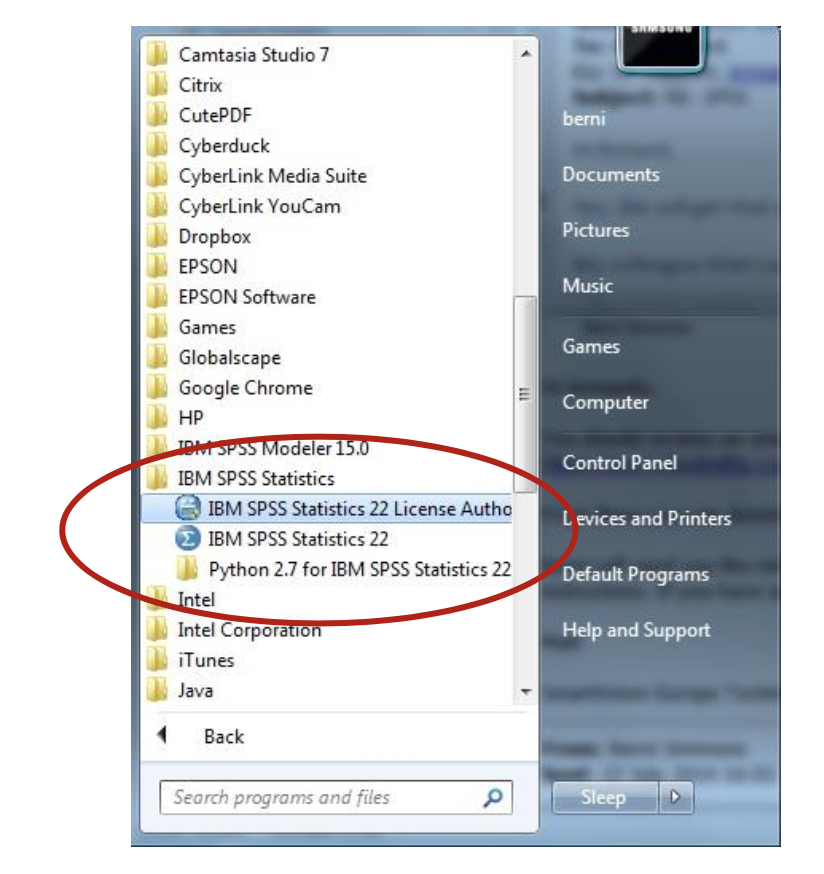The width and height of the screenshot is (824, 874).
Task: Click the Search programs and files box
Action: tap(336, 797)
